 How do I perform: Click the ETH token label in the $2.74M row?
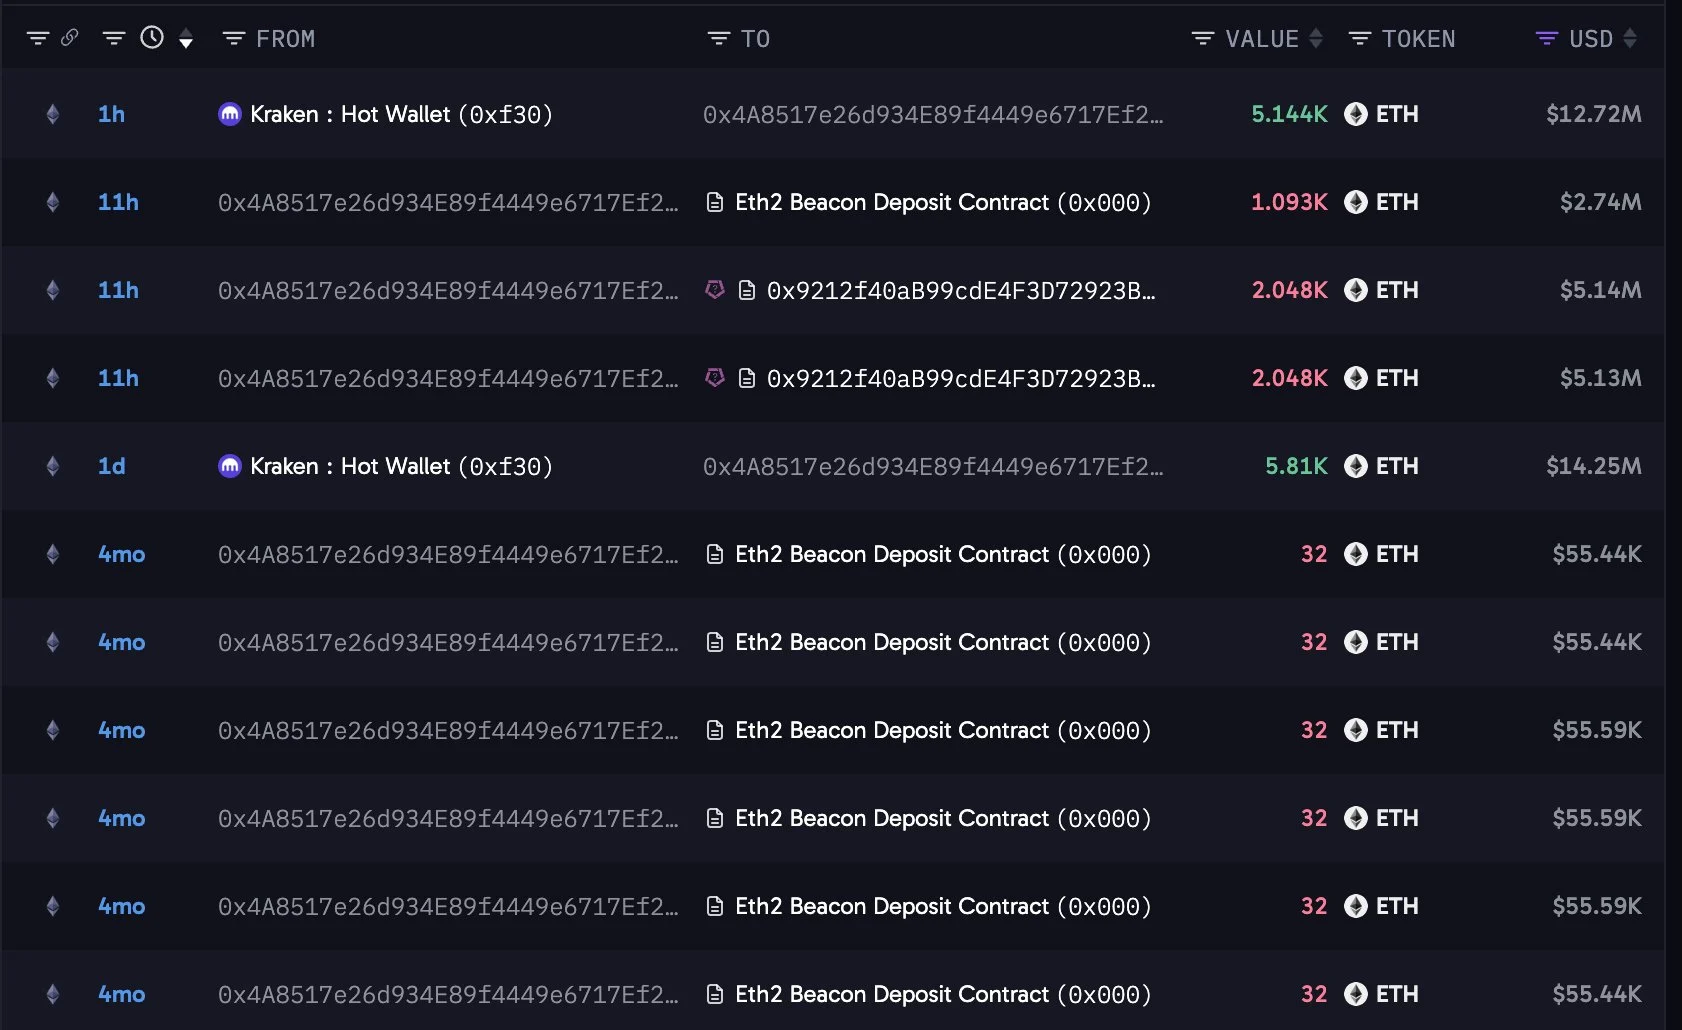coord(1397,202)
